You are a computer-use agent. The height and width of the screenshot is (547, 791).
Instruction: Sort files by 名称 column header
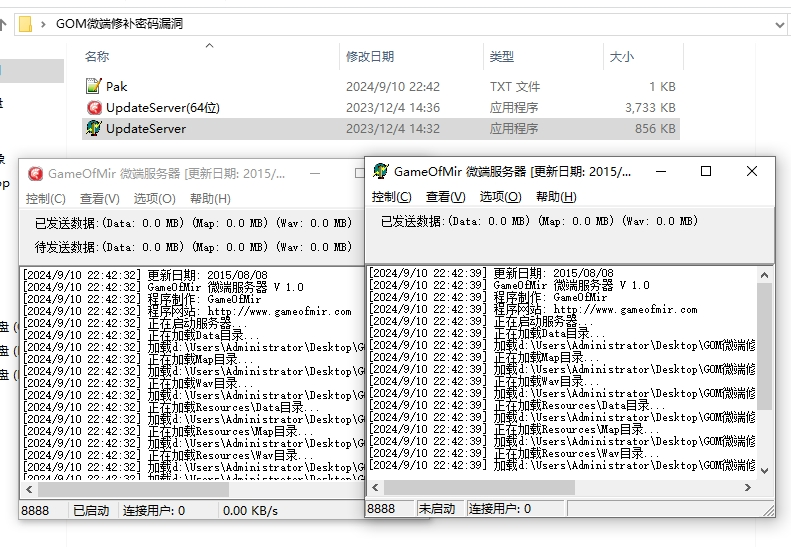[x=96, y=57]
